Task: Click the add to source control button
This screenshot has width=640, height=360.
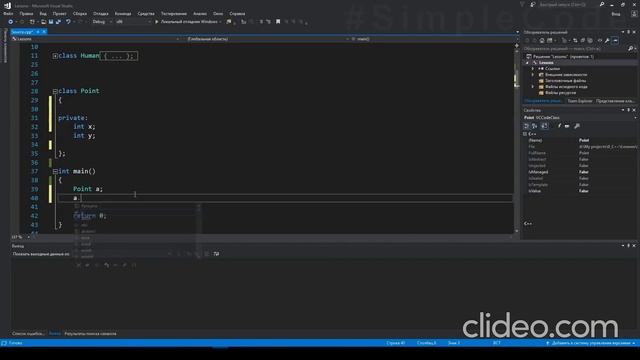Action: [591, 343]
